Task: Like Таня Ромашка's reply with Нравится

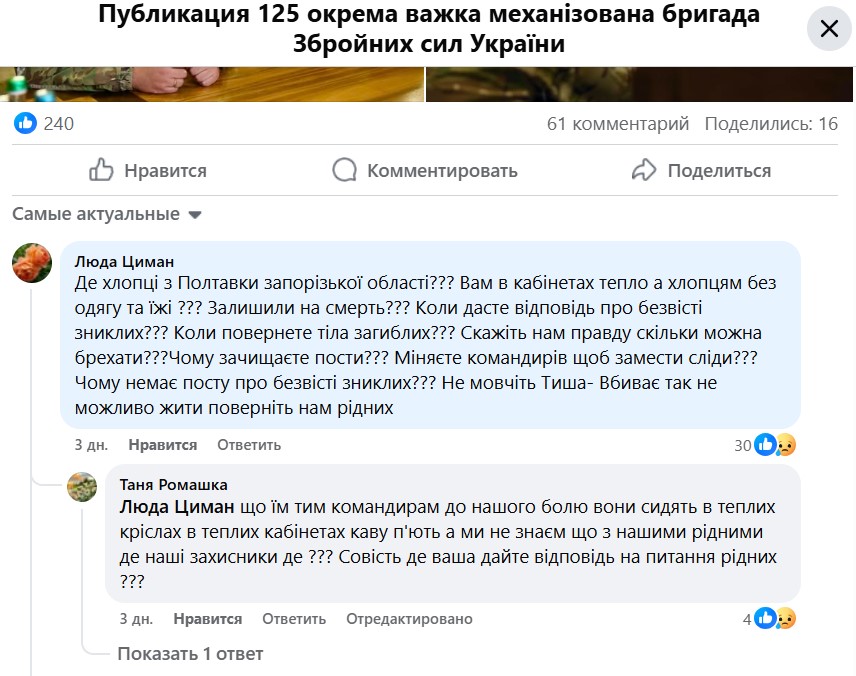Action: pyautogui.click(x=207, y=619)
